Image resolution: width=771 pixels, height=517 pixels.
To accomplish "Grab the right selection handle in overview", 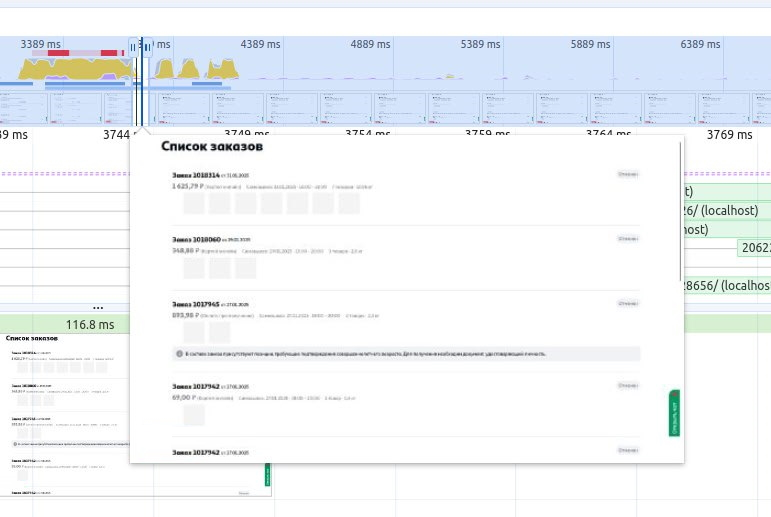I will 148,48.
